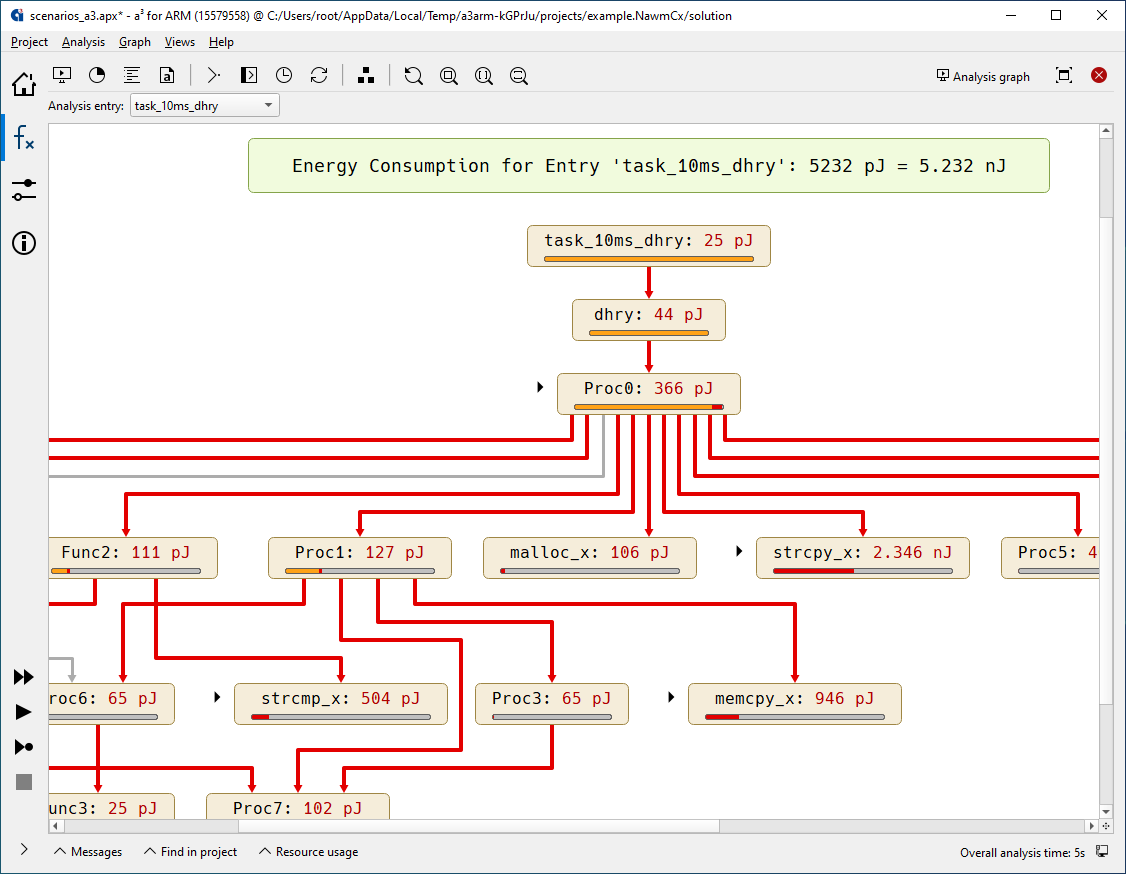Click the horizontal scrollbar right arrow
This screenshot has height=874, width=1126.
click(1092, 826)
